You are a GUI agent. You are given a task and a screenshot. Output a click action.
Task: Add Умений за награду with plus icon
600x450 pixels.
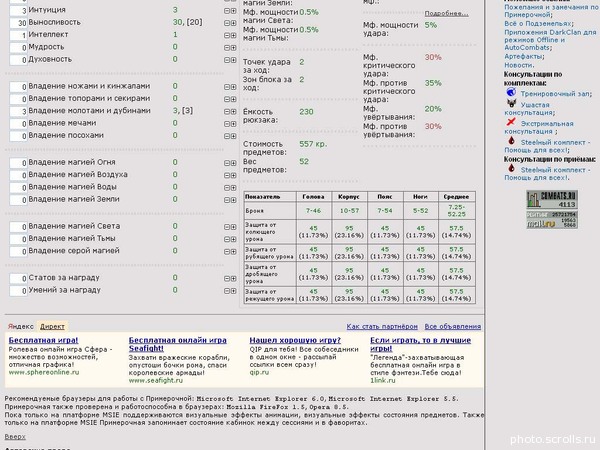tap(233, 291)
